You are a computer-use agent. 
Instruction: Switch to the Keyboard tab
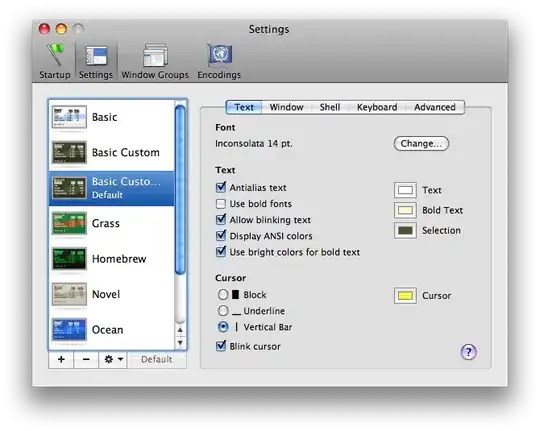coord(377,107)
